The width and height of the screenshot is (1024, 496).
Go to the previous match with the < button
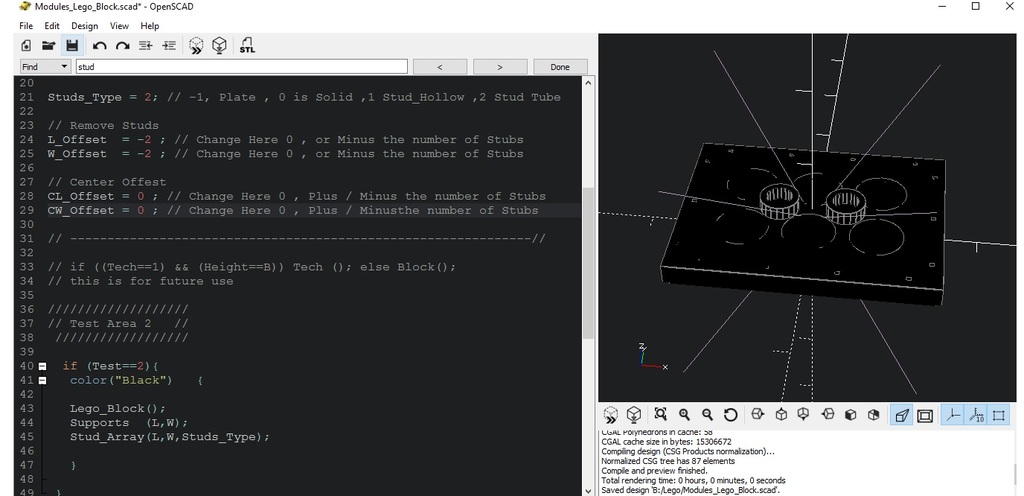click(440, 67)
